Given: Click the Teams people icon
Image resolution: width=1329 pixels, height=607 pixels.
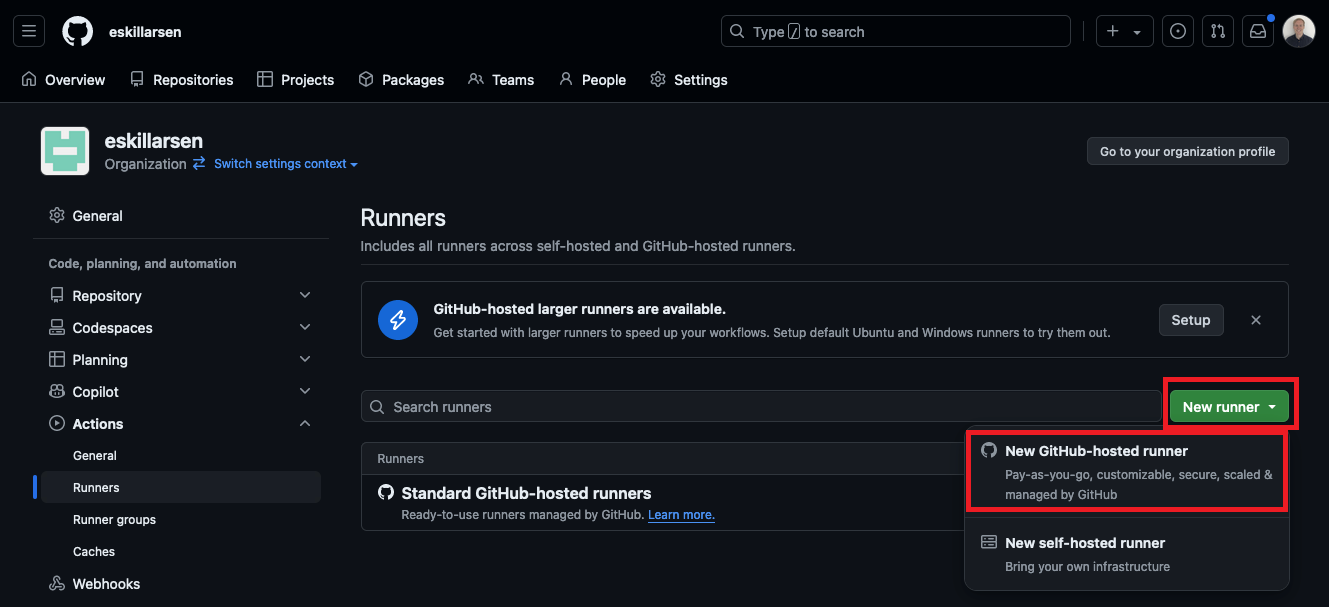Looking at the screenshot, I should [x=476, y=79].
